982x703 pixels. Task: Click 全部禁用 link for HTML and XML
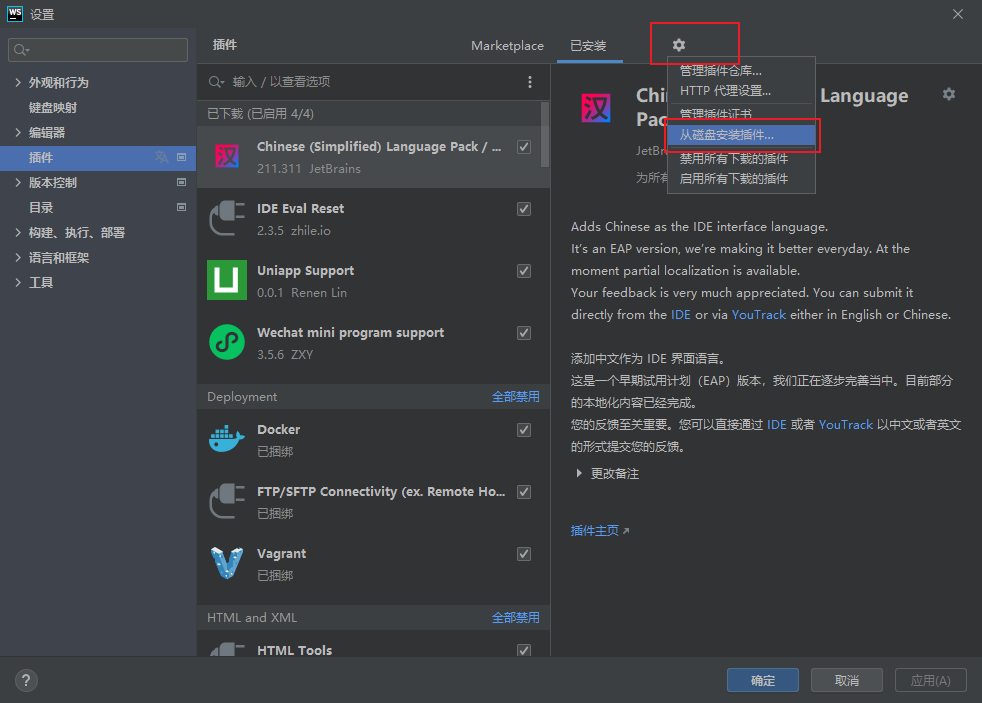click(x=515, y=617)
